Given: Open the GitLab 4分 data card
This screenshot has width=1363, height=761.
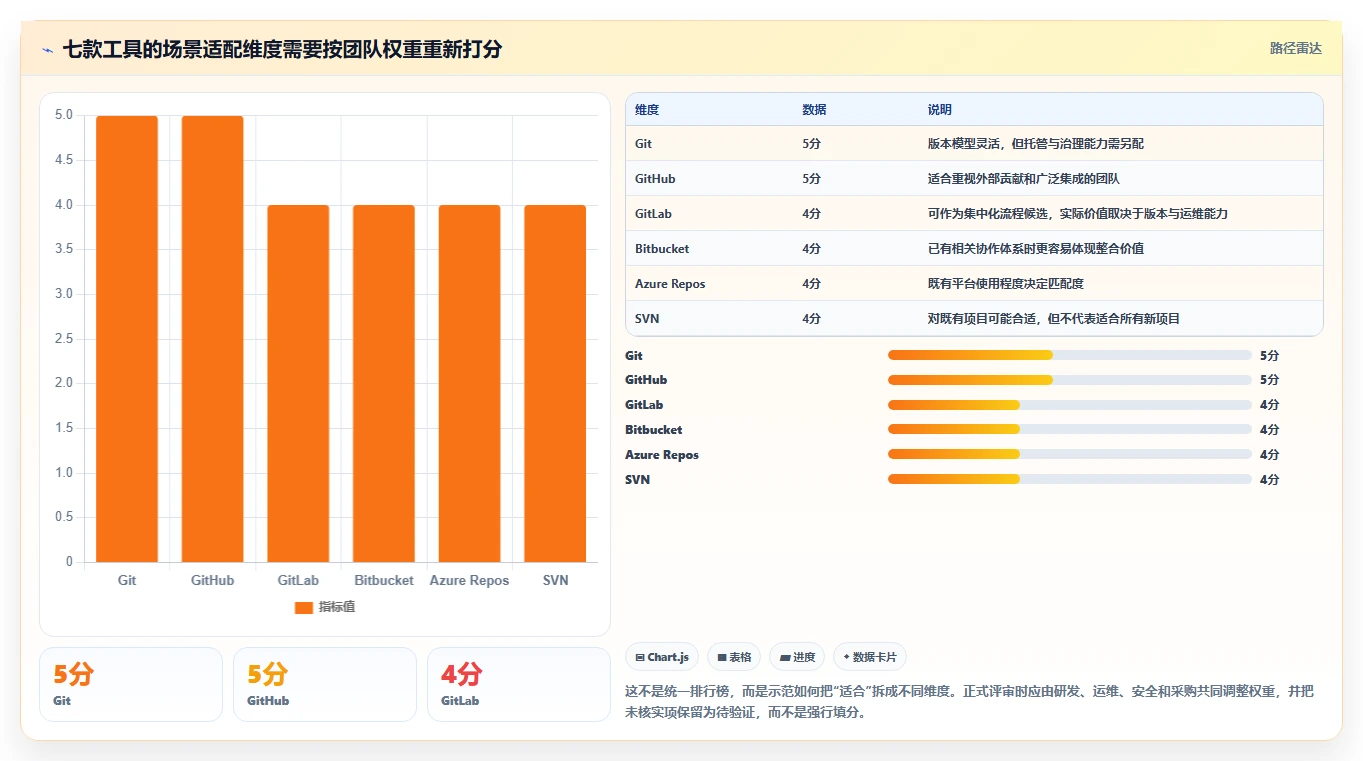Looking at the screenshot, I should [519, 684].
